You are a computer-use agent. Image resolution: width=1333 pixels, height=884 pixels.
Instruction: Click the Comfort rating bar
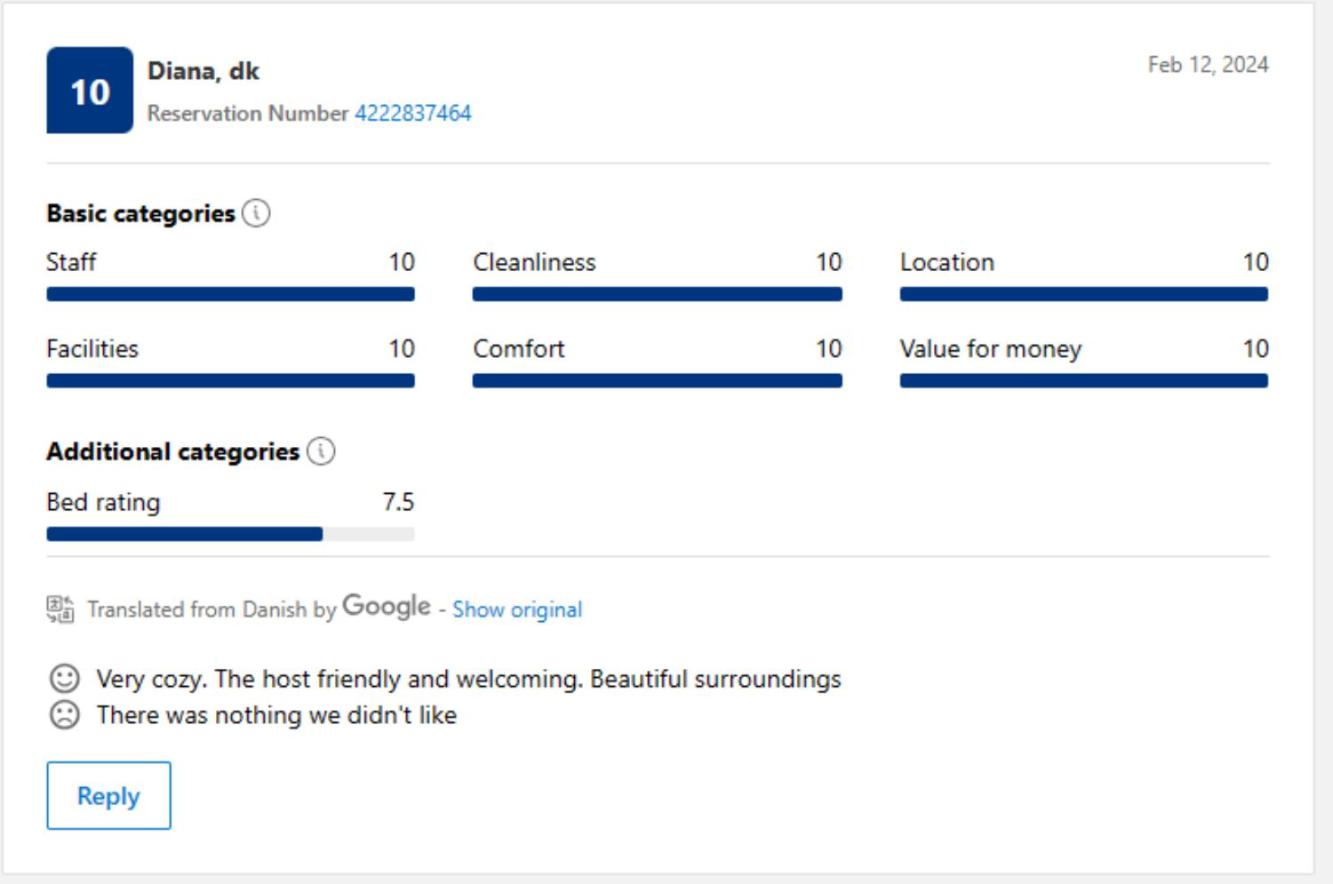coord(657,380)
